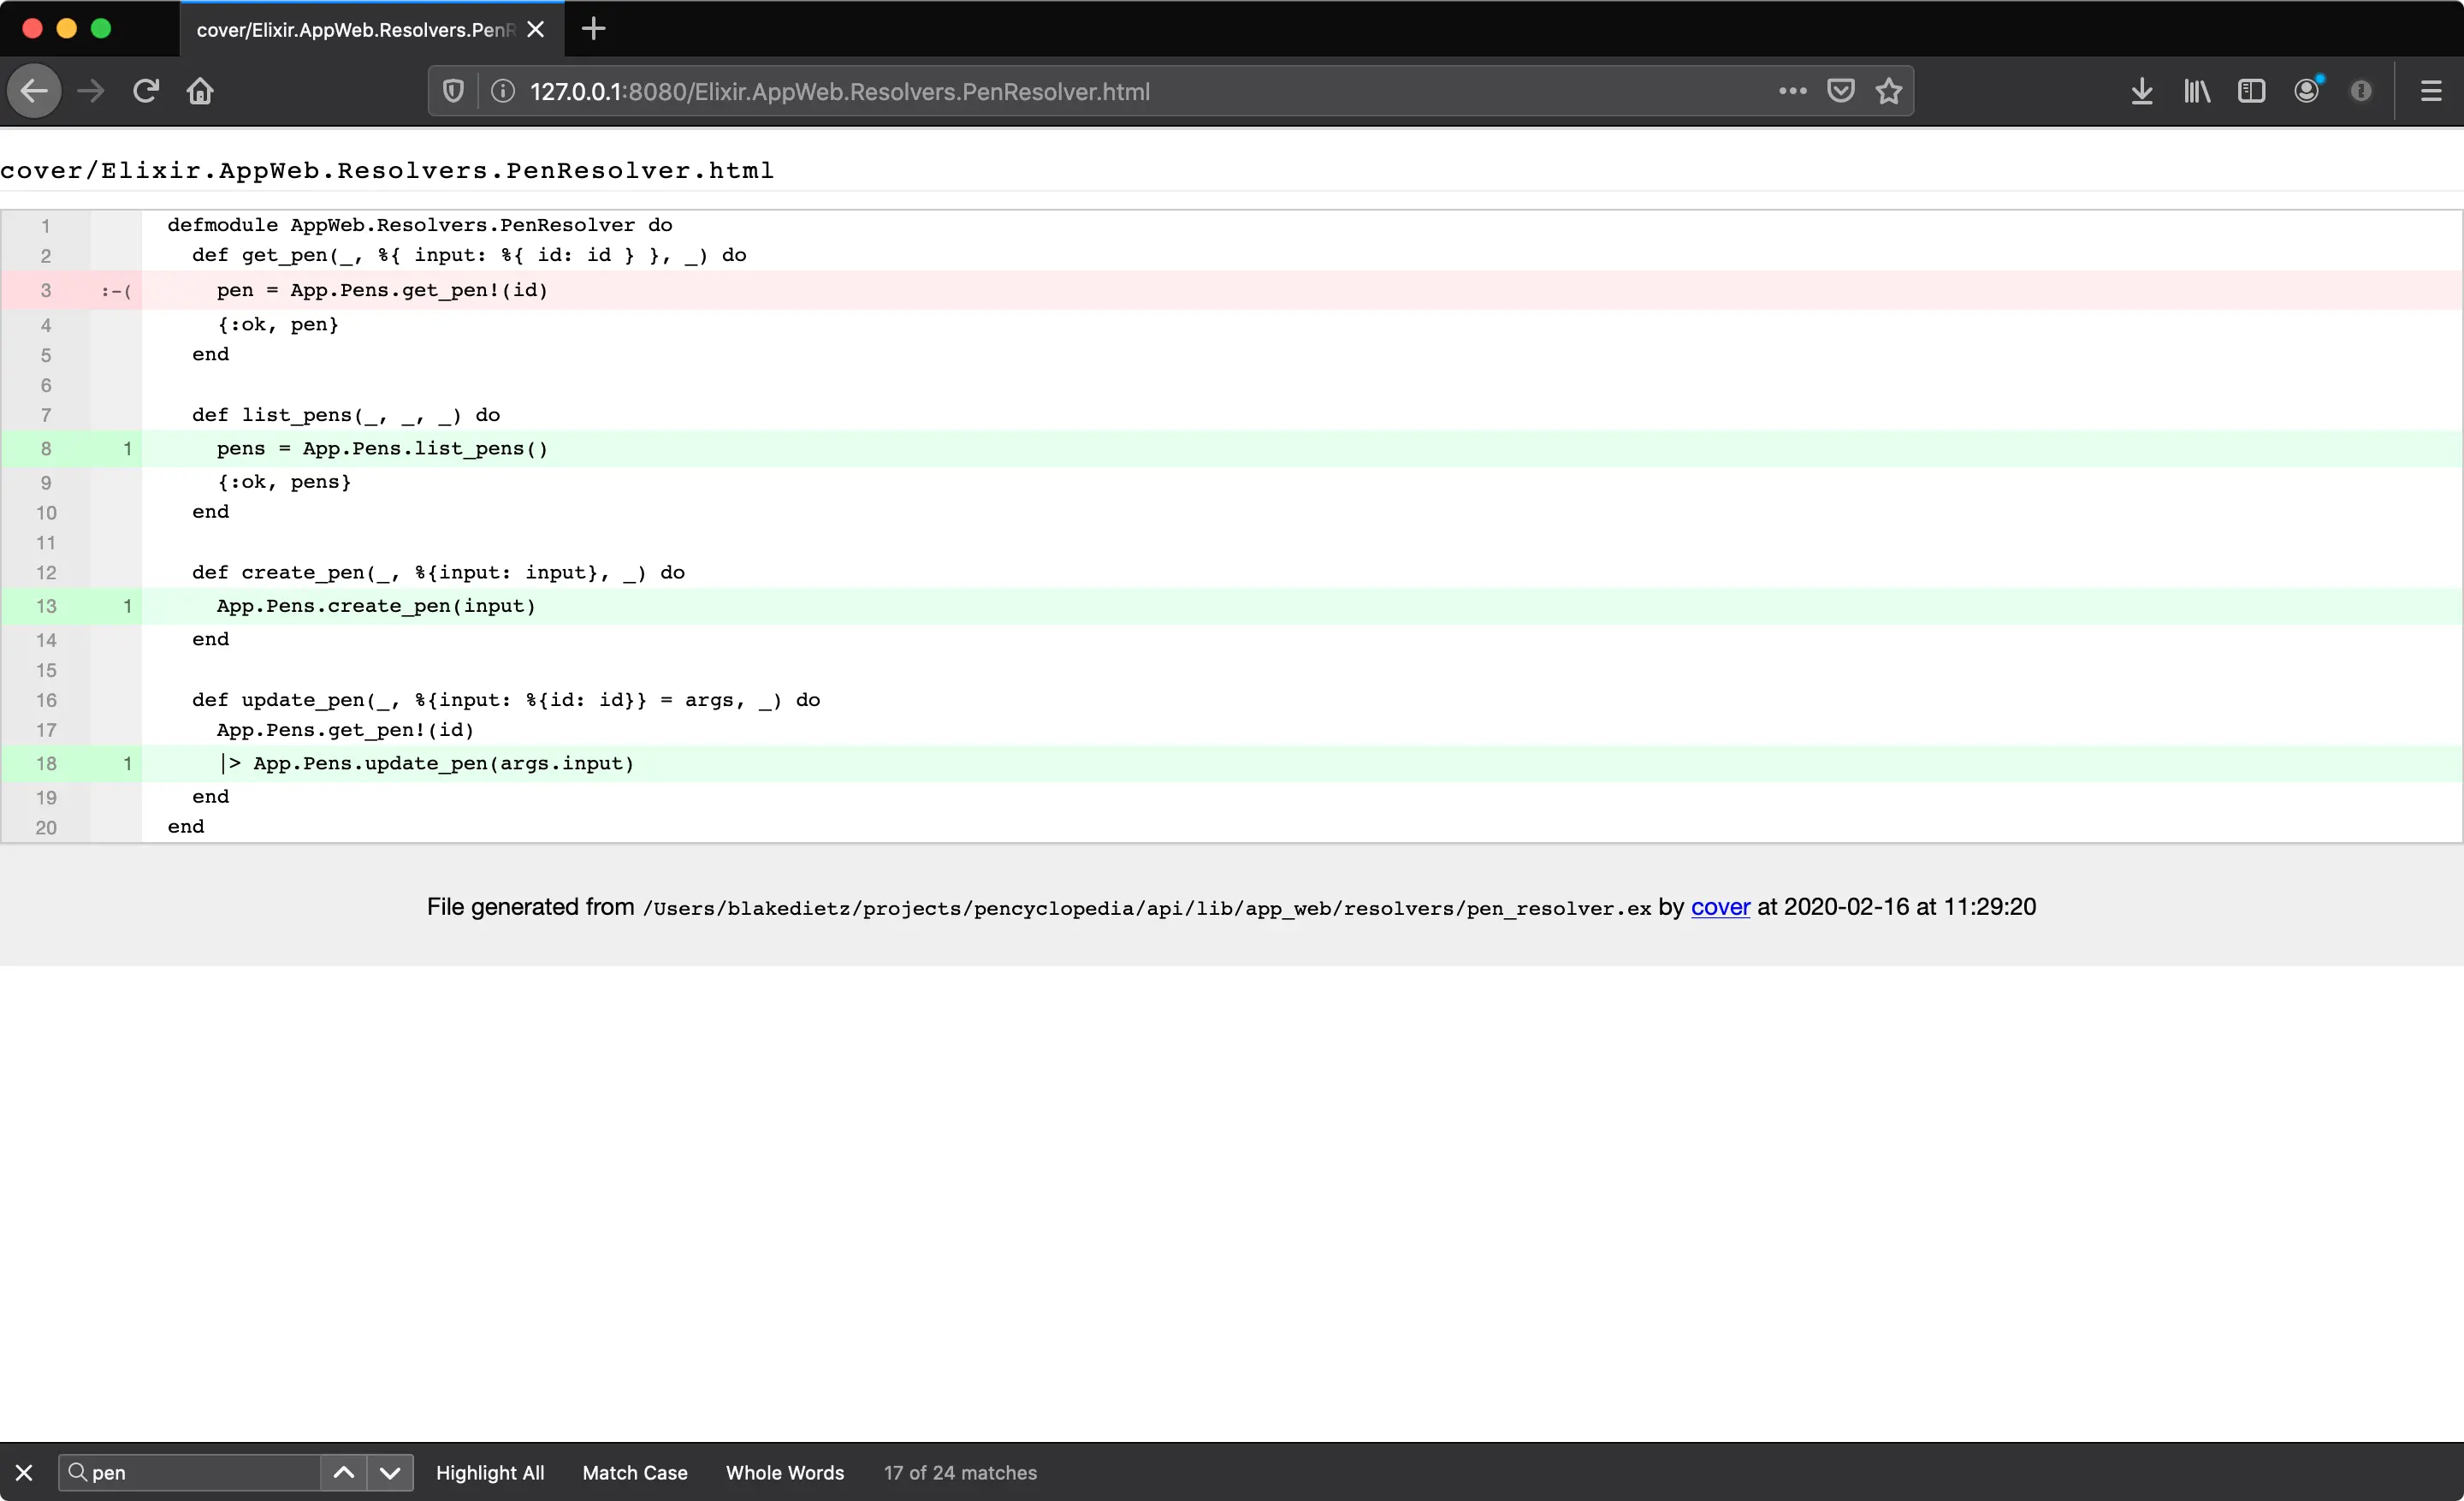Image resolution: width=2464 pixels, height=1501 pixels.
Task: Reload the current page
Action: [x=146, y=91]
